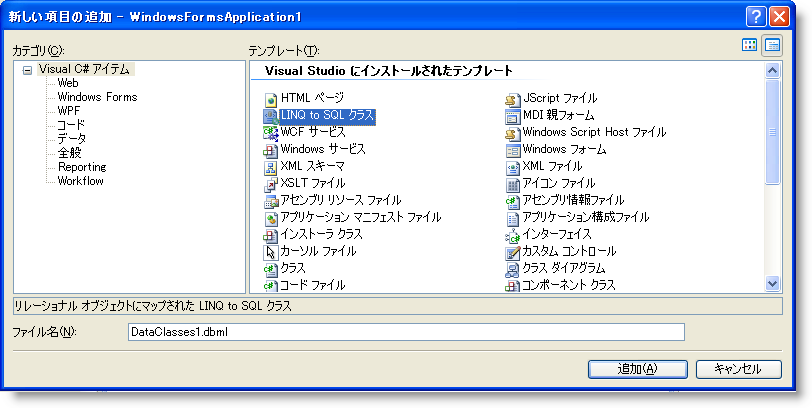Click the HTML ページ template icon

pos(271,99)
